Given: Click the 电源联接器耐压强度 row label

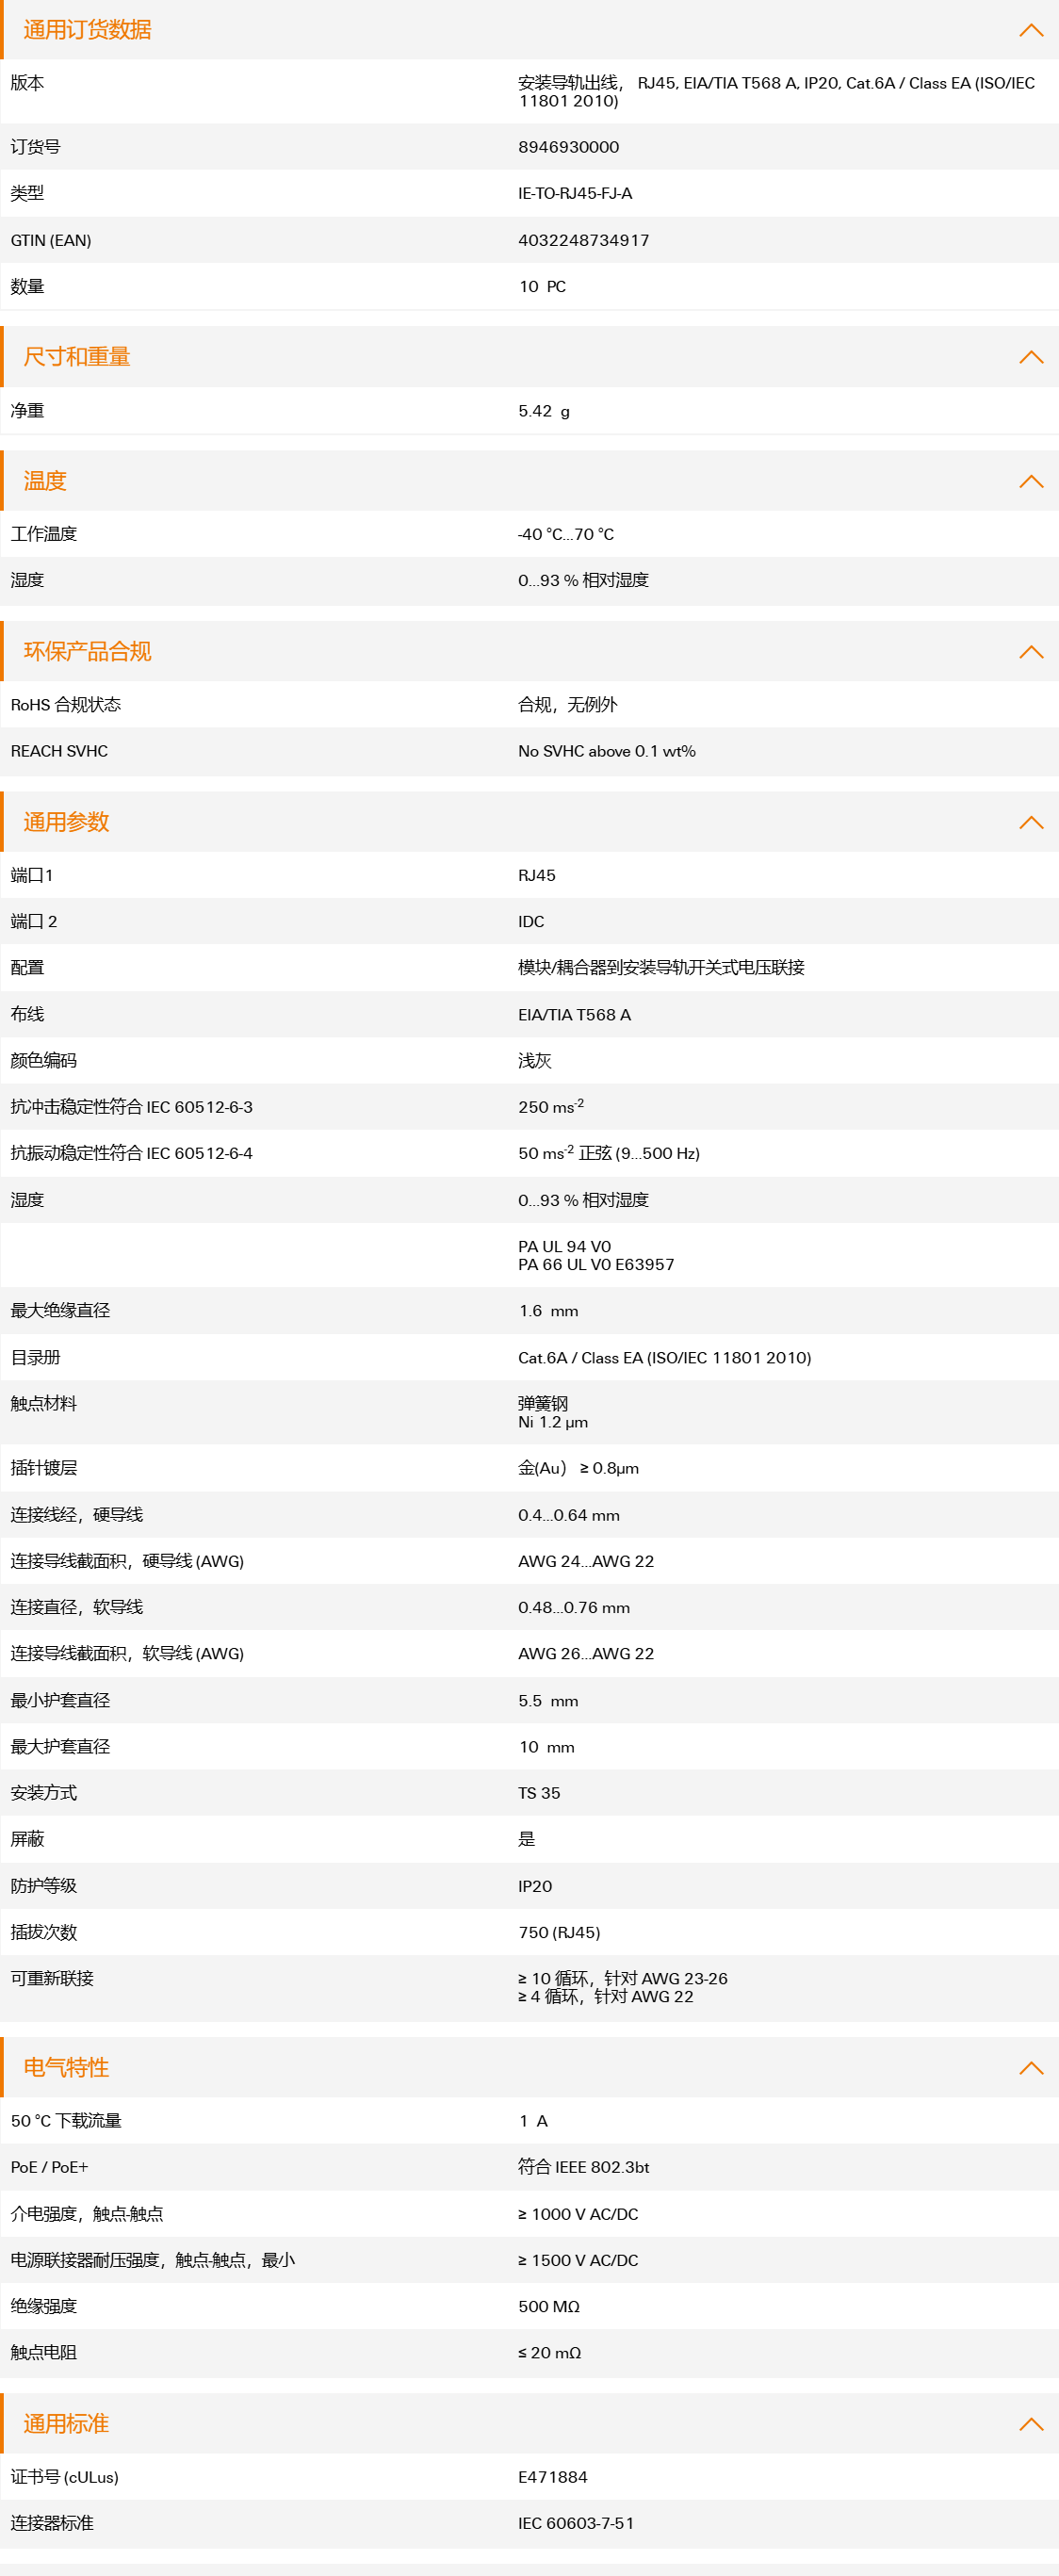Looking at the screenshot, I should 153,2260.
